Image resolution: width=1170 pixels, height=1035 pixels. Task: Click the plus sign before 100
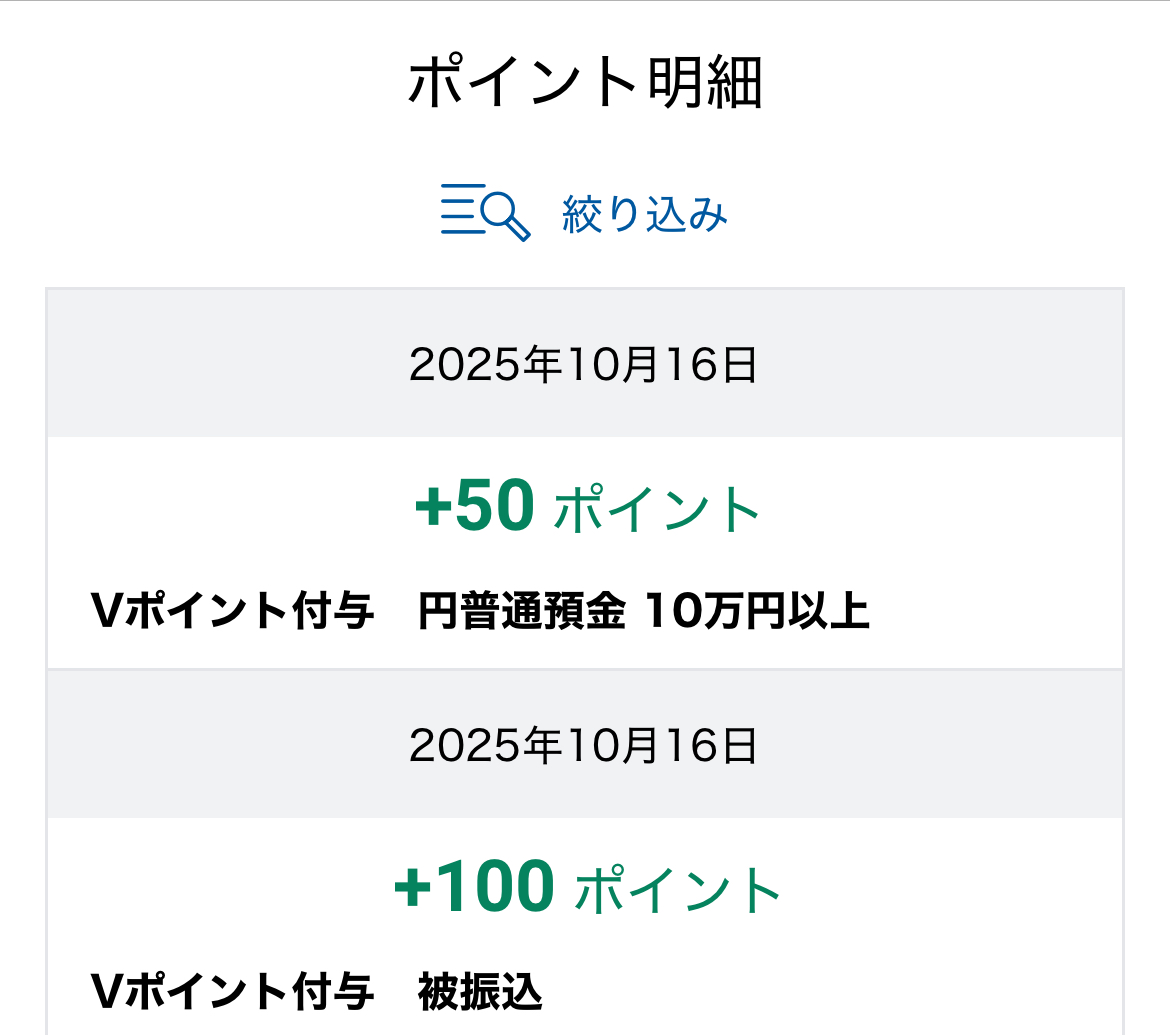(414, 889)
